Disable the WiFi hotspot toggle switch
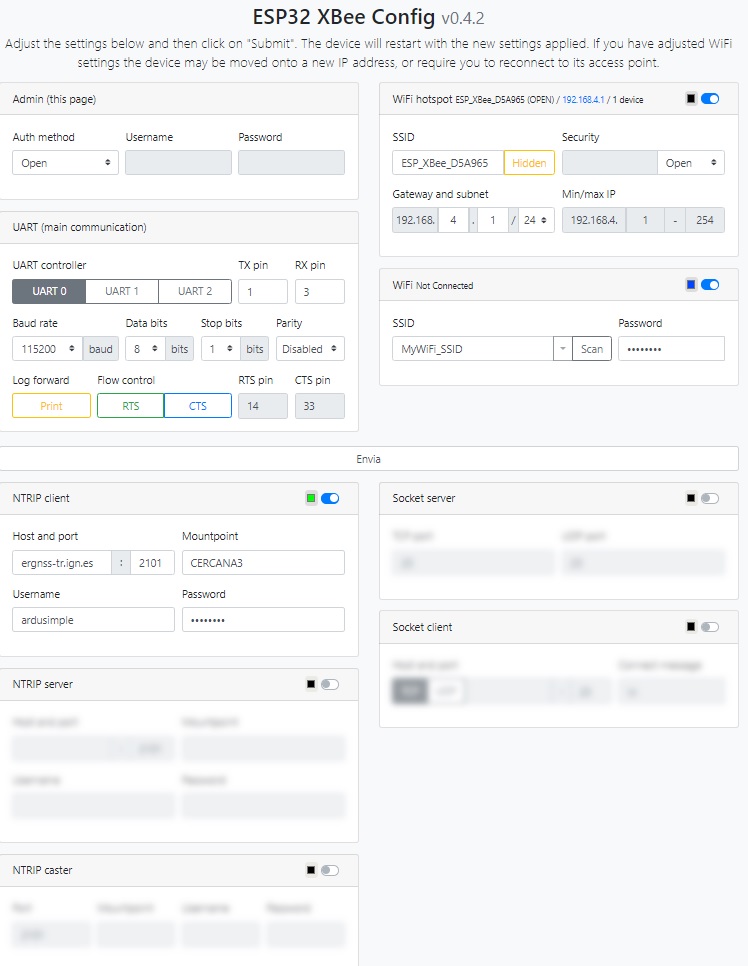The height and width of the screenshot is (966, 748). pyautogui.click(x=710, y=99)
